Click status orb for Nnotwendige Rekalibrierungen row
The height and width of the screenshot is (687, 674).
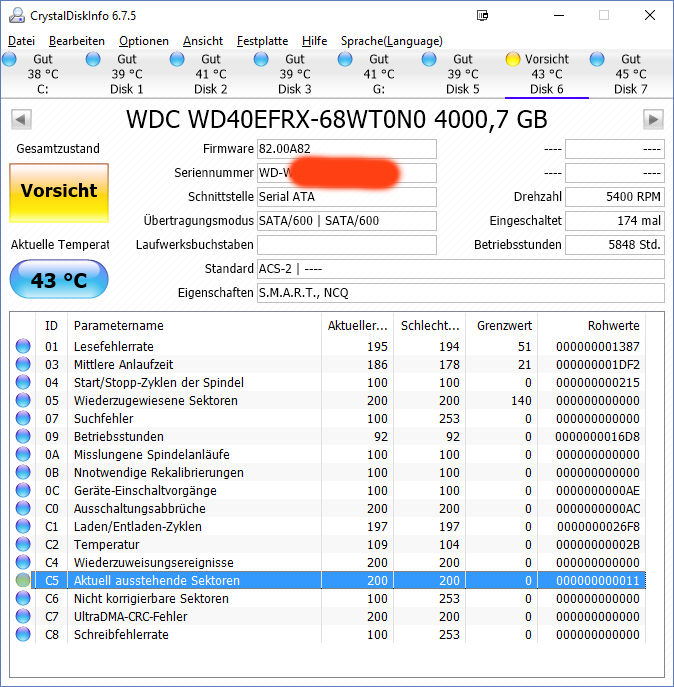point(23,472)
